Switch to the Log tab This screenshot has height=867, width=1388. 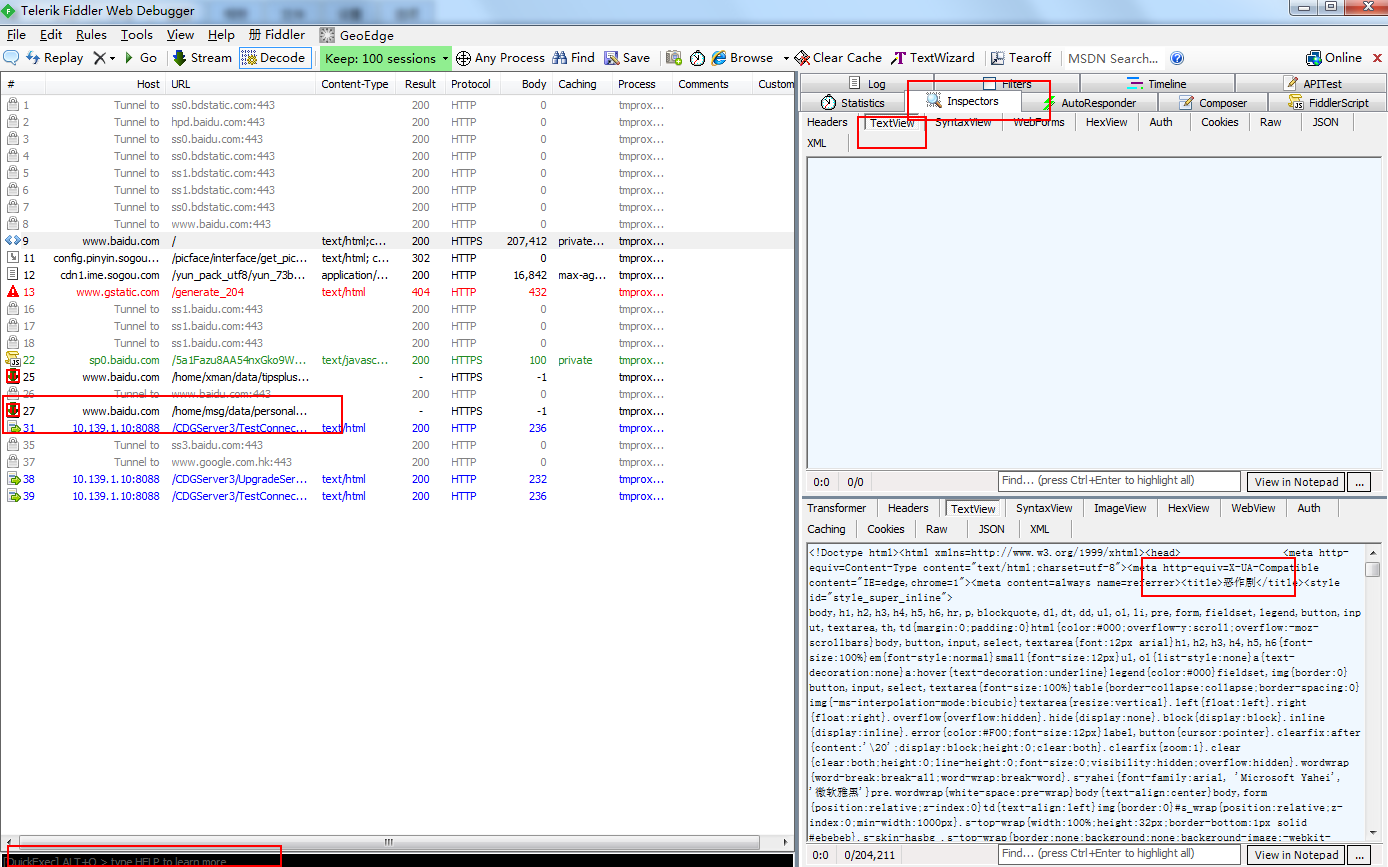pyautogui.click(x=867, y=84)
